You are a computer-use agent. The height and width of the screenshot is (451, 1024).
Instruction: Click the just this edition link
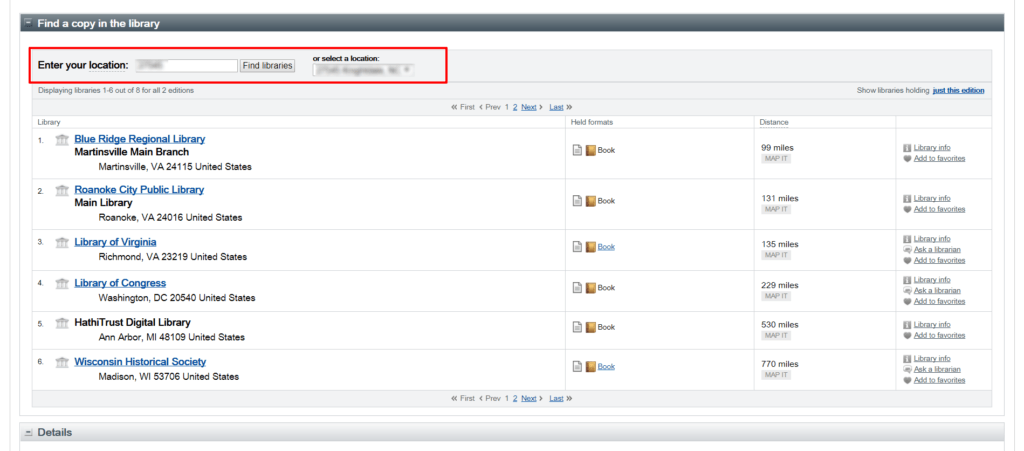click(958, 91)
